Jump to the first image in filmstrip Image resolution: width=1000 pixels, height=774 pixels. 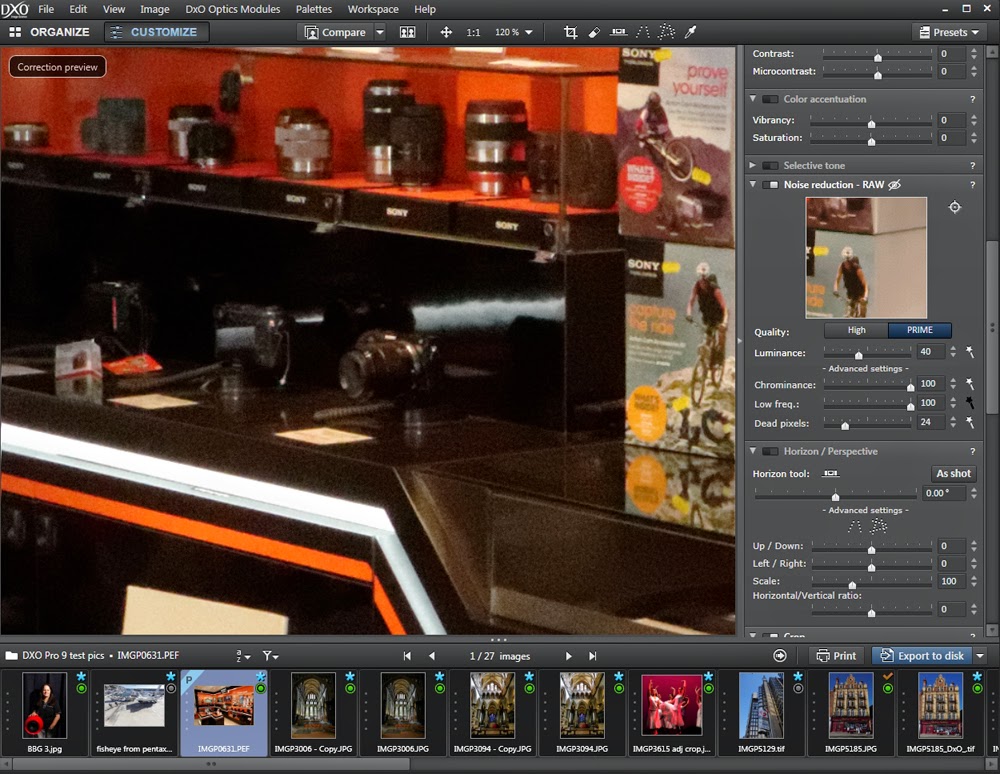pos(407,655)
